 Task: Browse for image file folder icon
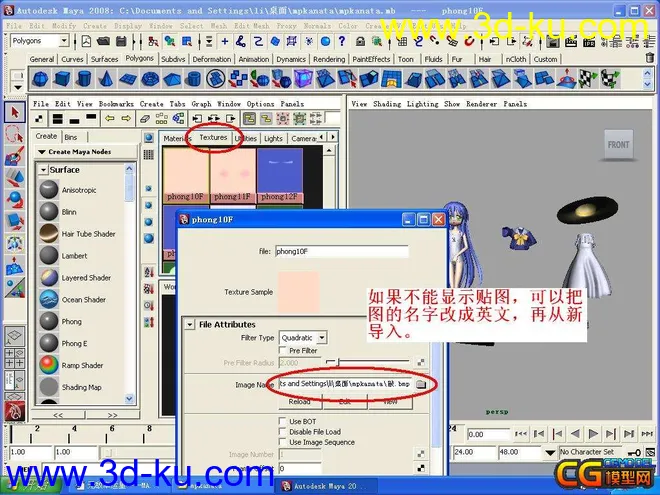point(420,384)
